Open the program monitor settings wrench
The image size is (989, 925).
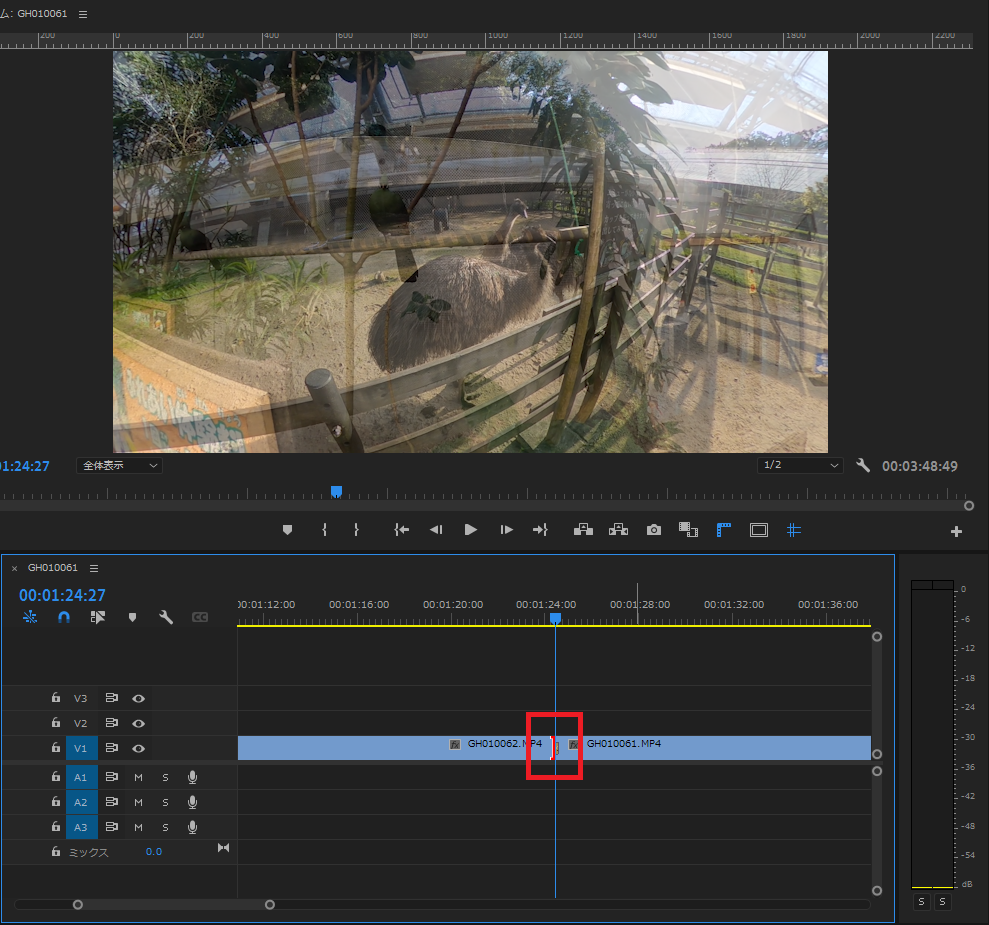[863, 466]
